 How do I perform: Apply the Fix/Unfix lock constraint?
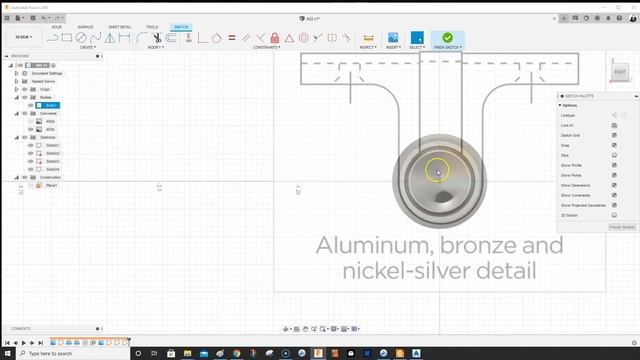275,38
